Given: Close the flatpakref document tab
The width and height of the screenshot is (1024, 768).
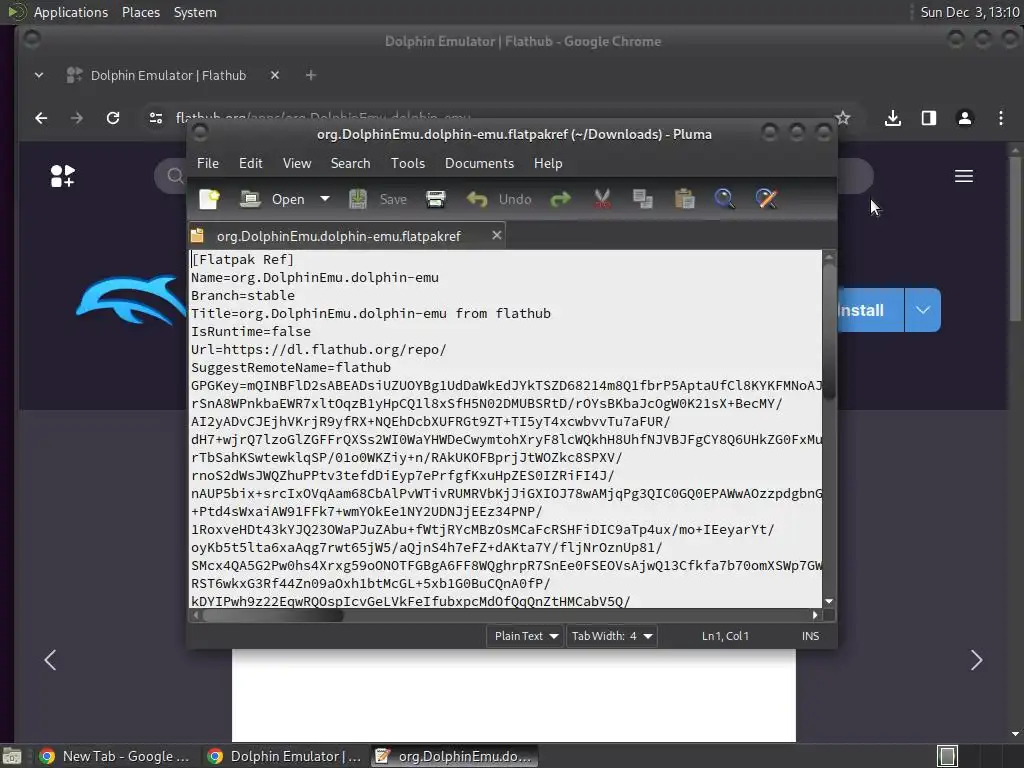Looking at the screenshot, I should [496, 235].
